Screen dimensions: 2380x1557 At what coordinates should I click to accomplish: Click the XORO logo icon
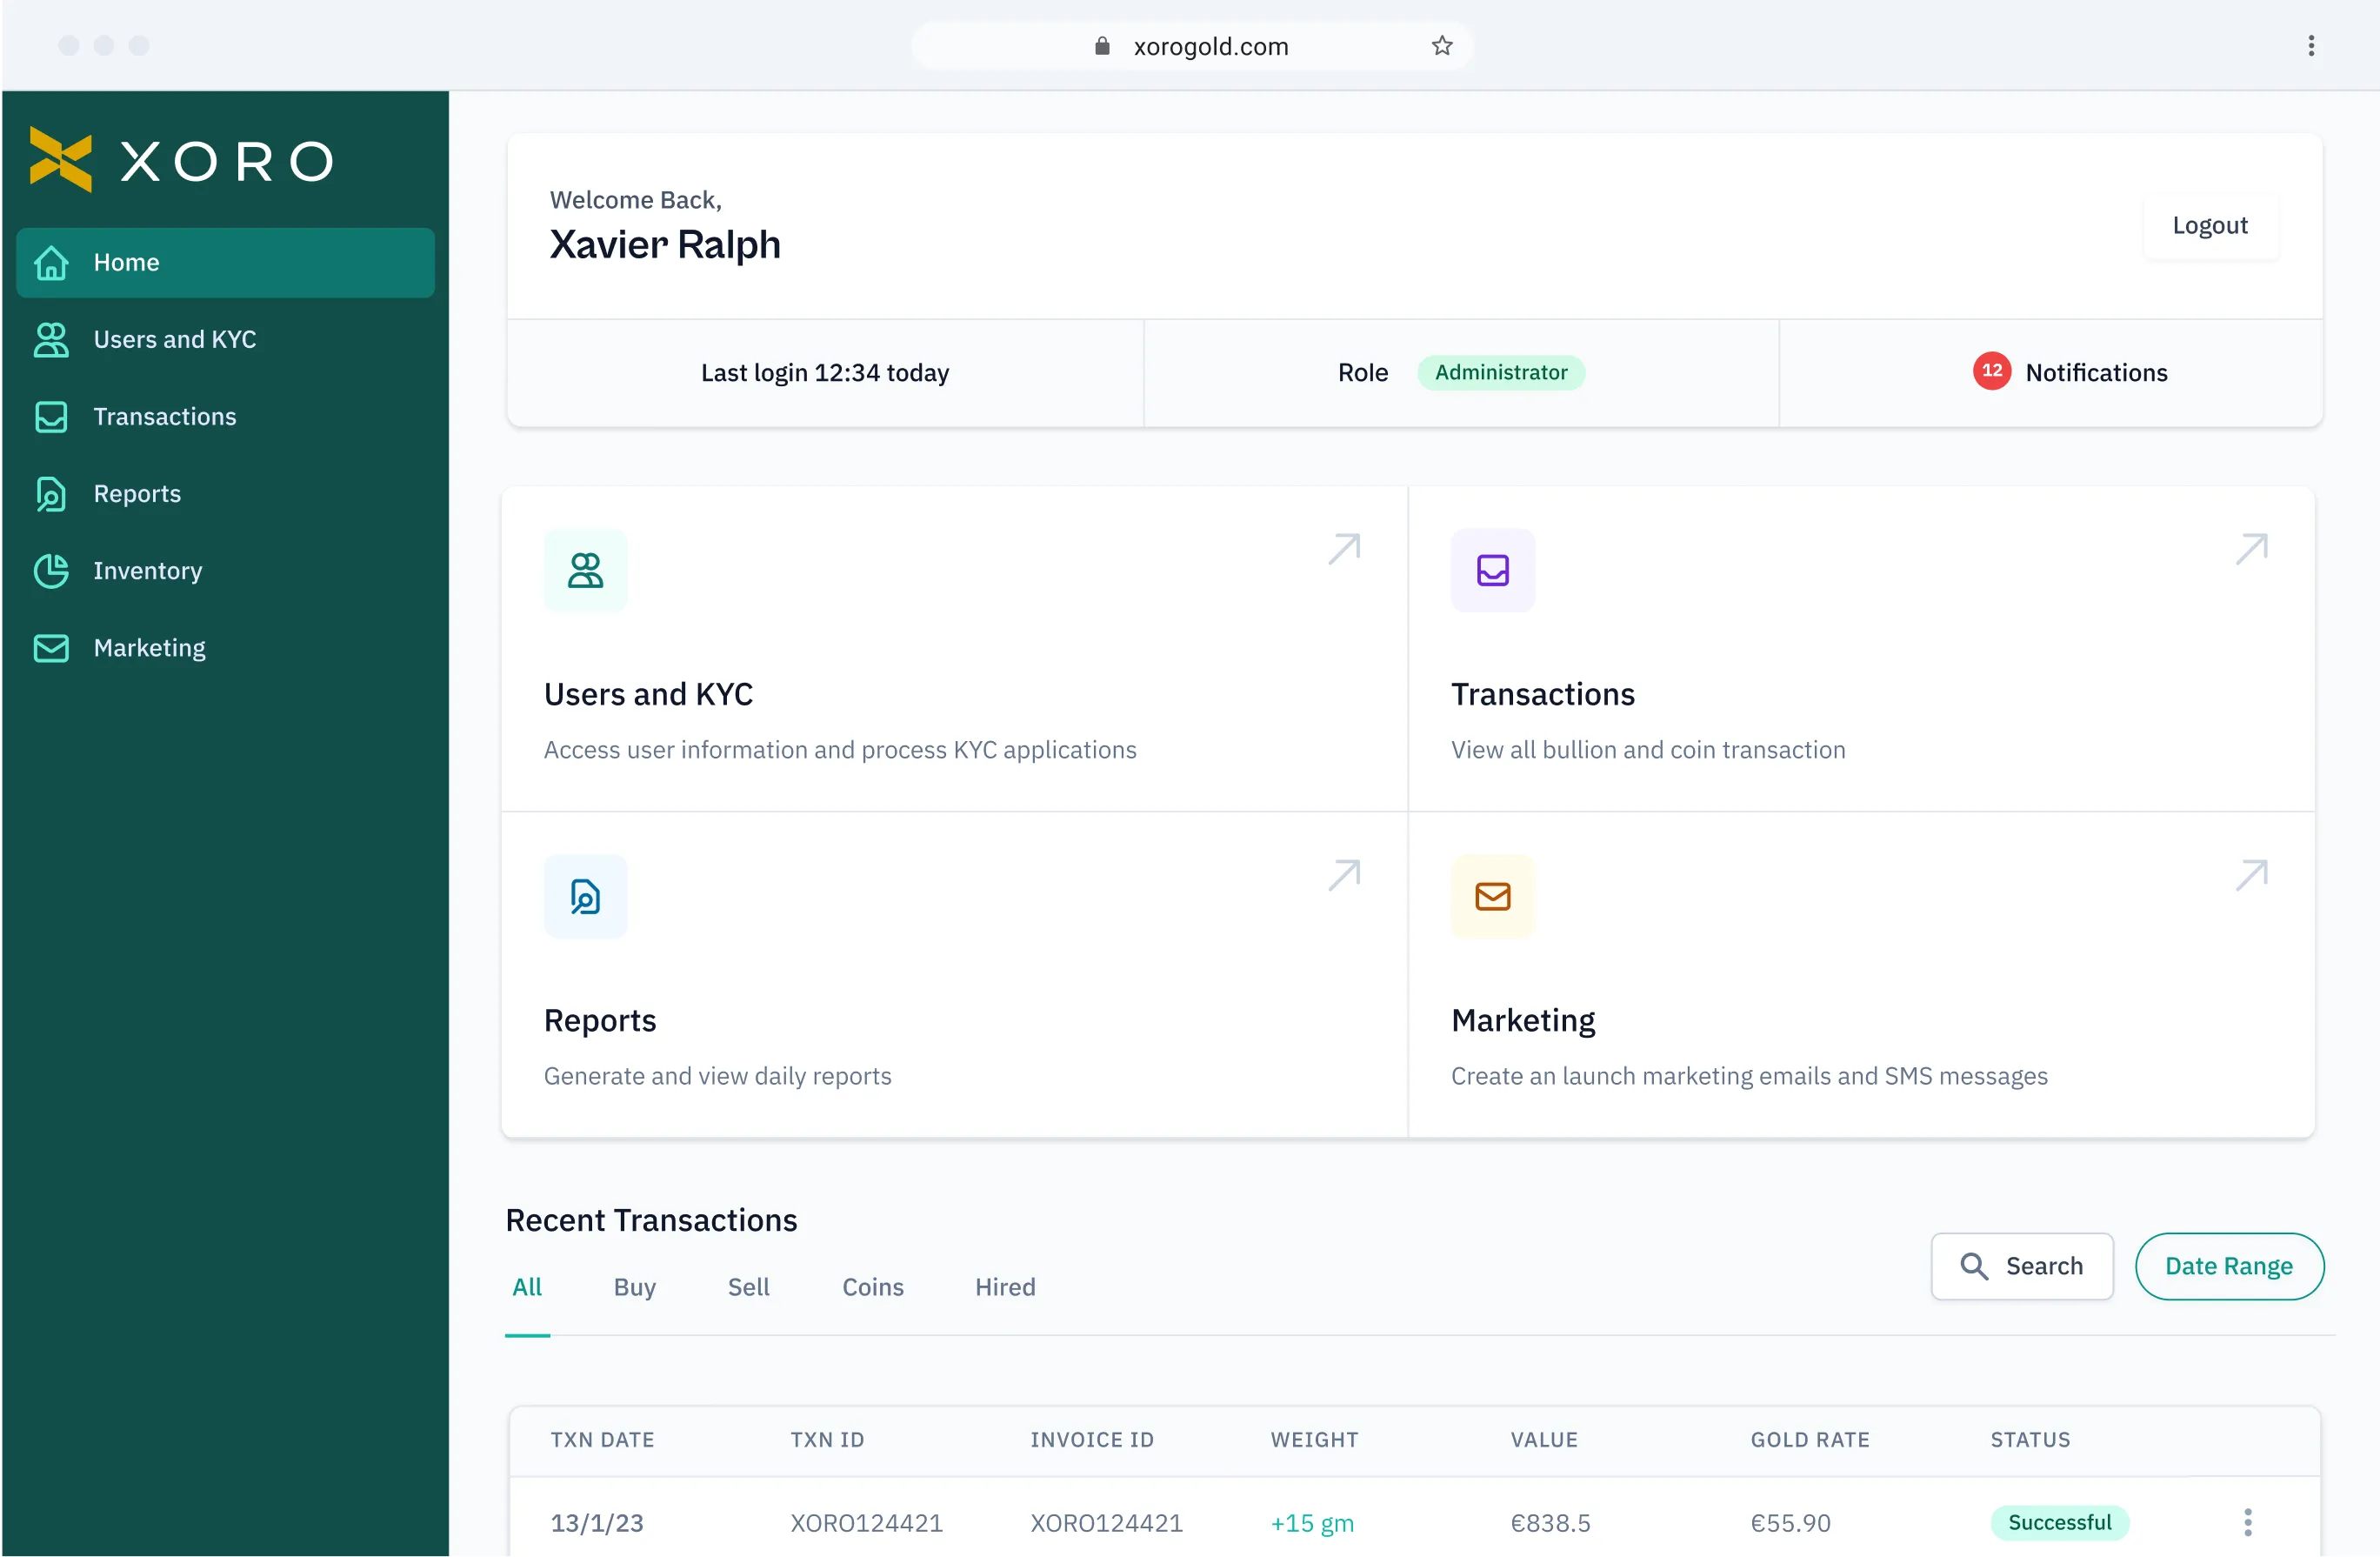click(x=59, y=158)
